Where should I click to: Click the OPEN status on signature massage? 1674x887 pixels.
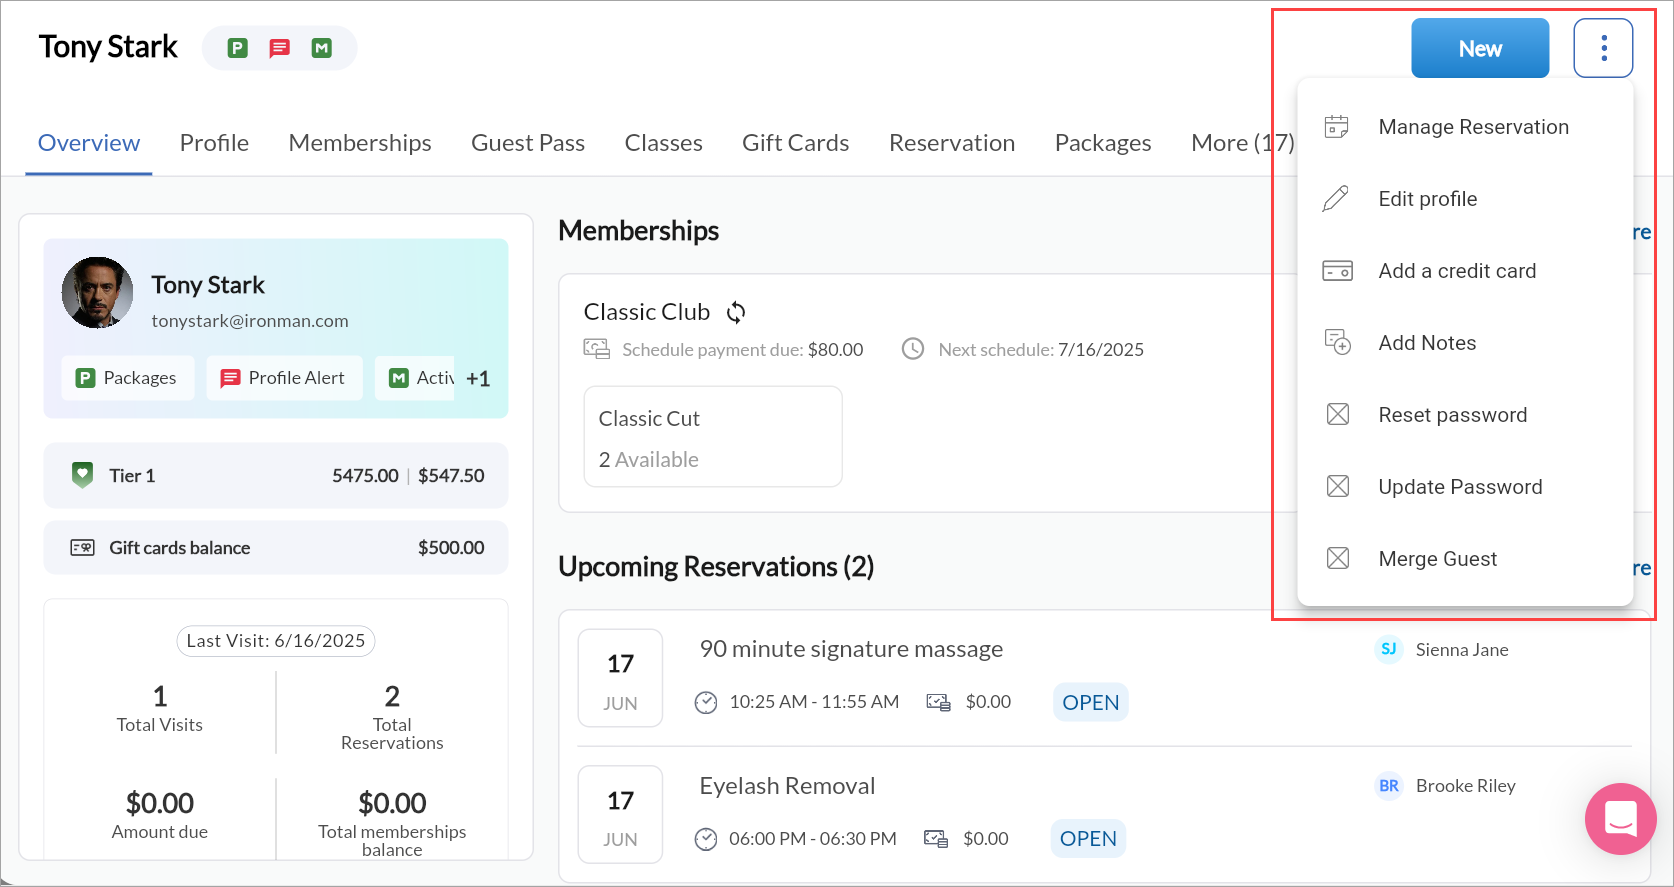tap(1091, 703)
